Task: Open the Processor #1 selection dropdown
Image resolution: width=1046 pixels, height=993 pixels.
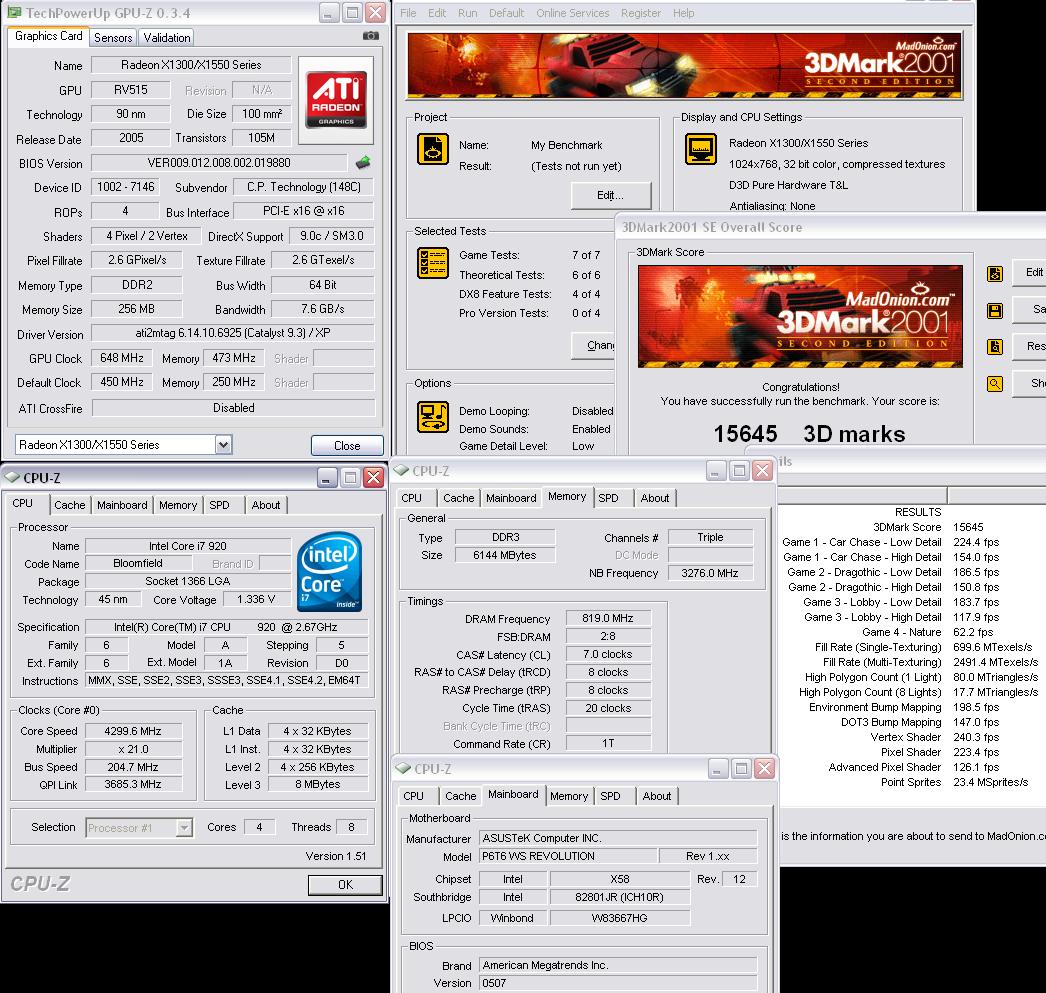Action: pos(184,828)
